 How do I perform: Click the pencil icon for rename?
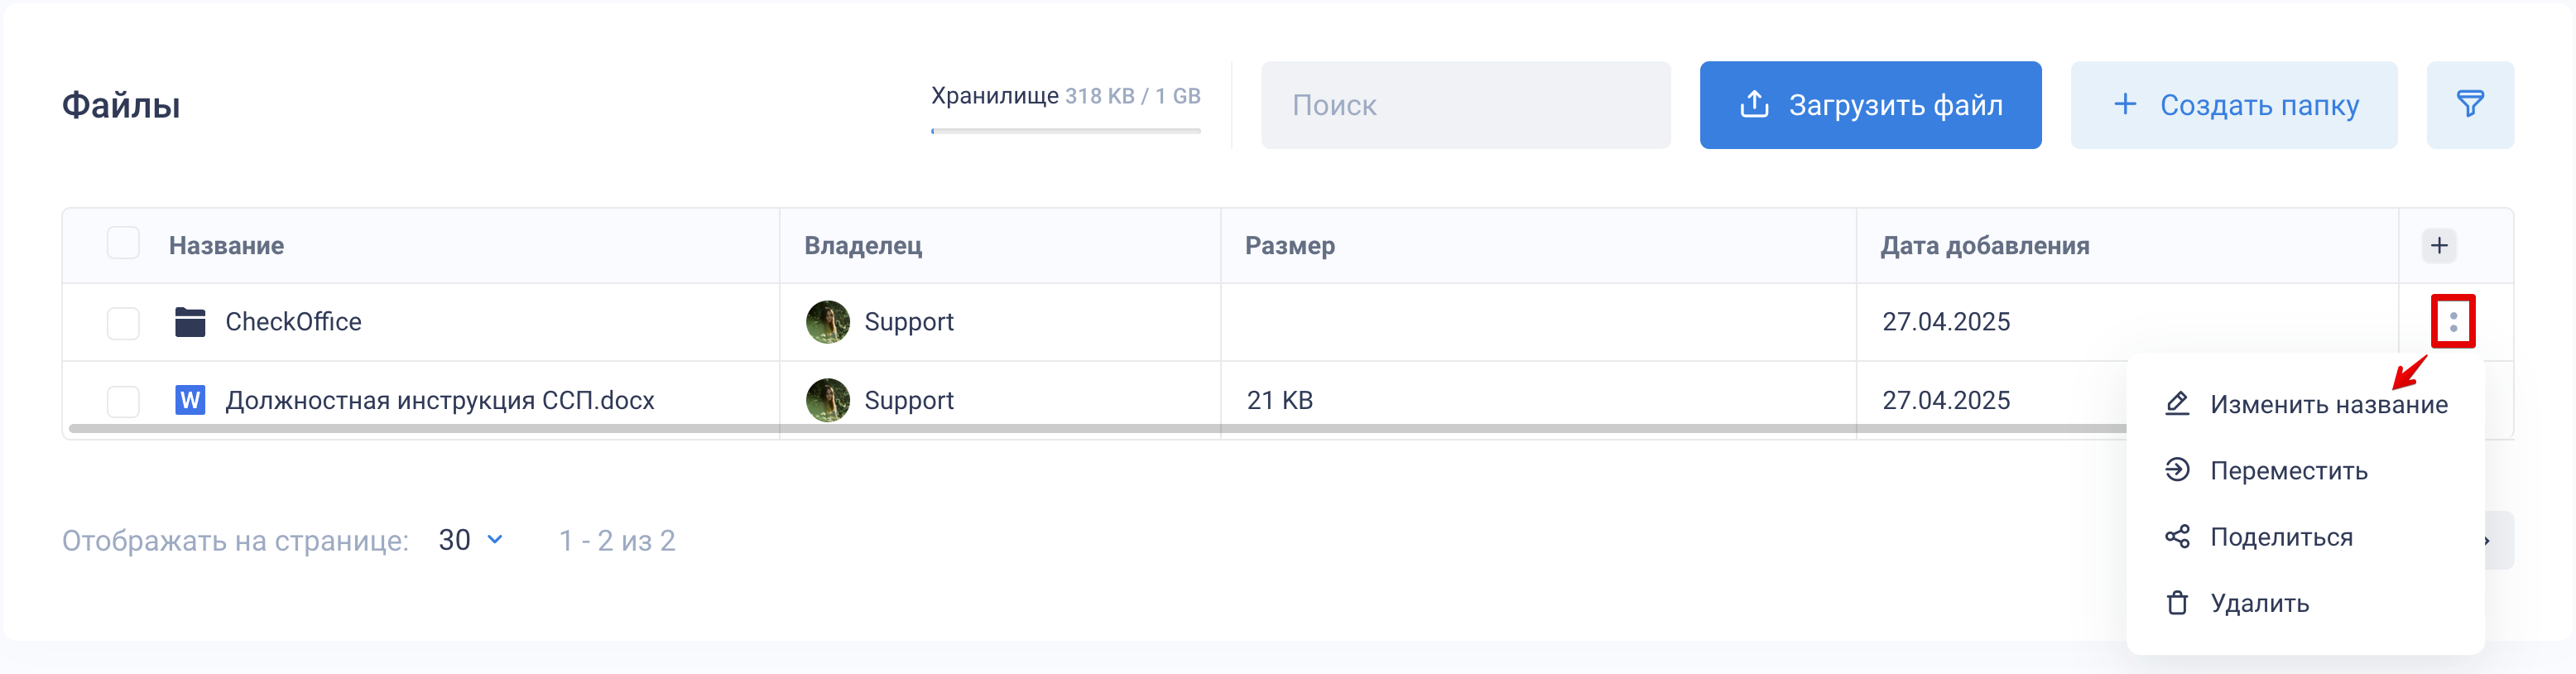[2176, 404]
